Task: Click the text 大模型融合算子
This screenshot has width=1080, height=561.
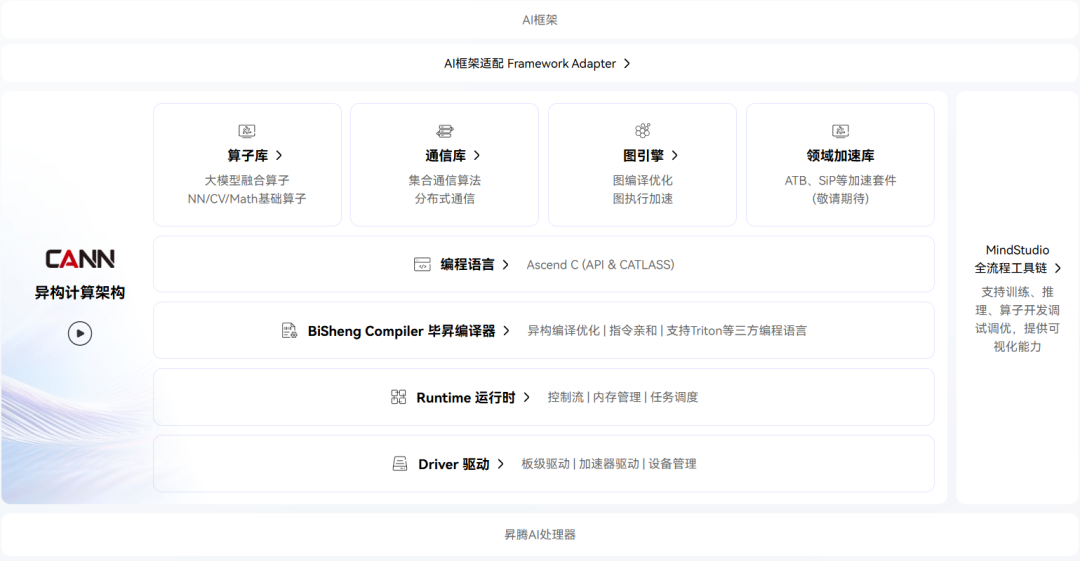Action: [x=247, y=181]
